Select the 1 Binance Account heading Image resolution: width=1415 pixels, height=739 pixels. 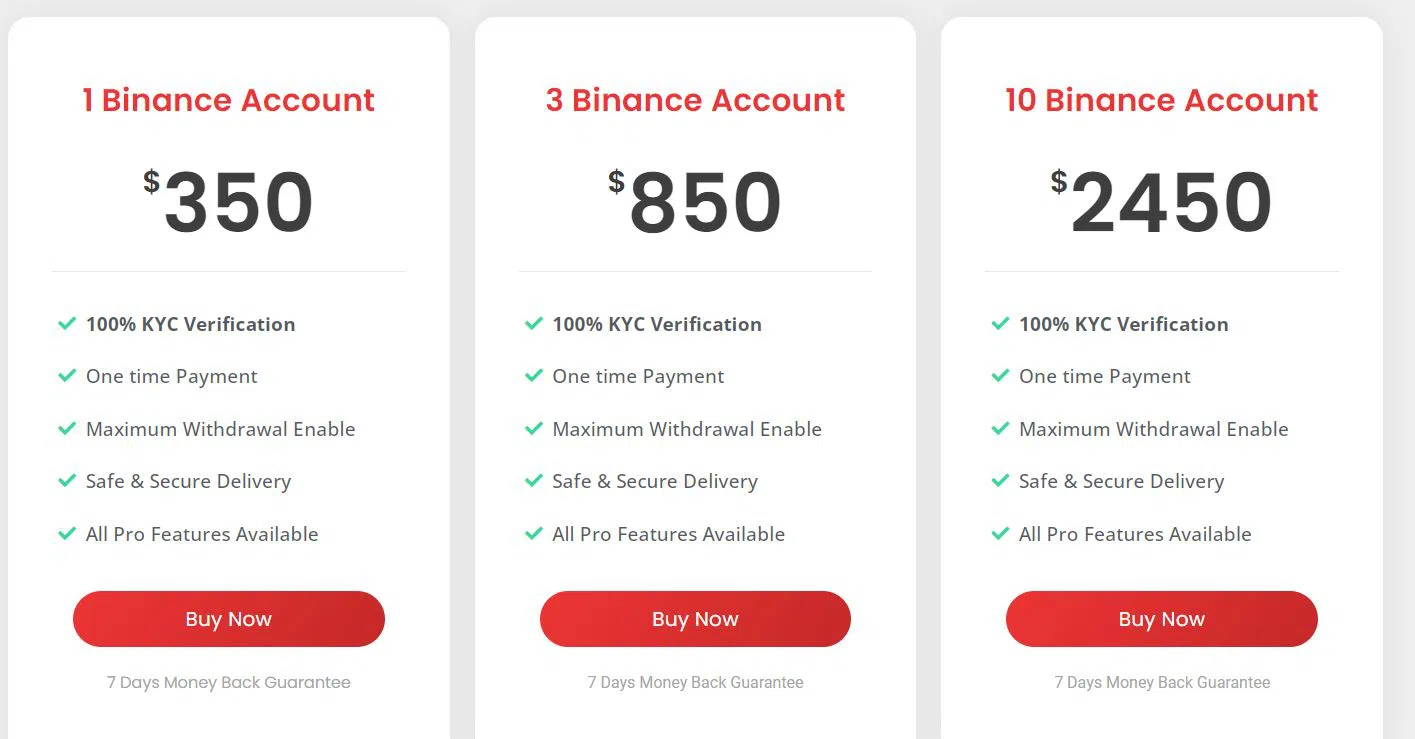click(x=229, y=100)
